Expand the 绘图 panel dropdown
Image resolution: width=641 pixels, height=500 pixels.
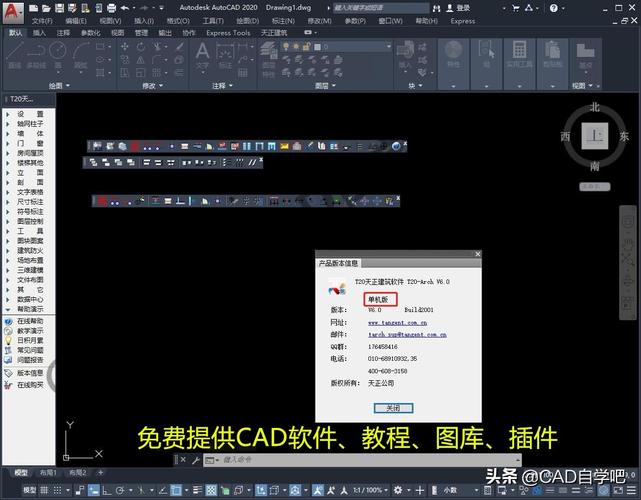pos(59,85)
